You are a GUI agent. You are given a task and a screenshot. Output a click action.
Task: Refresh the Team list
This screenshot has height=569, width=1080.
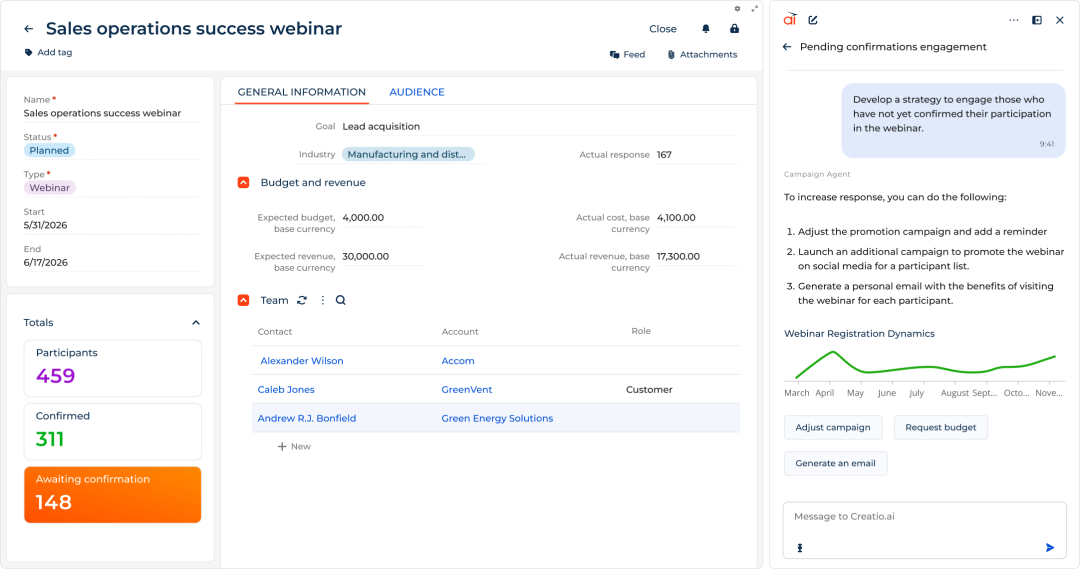302,300
